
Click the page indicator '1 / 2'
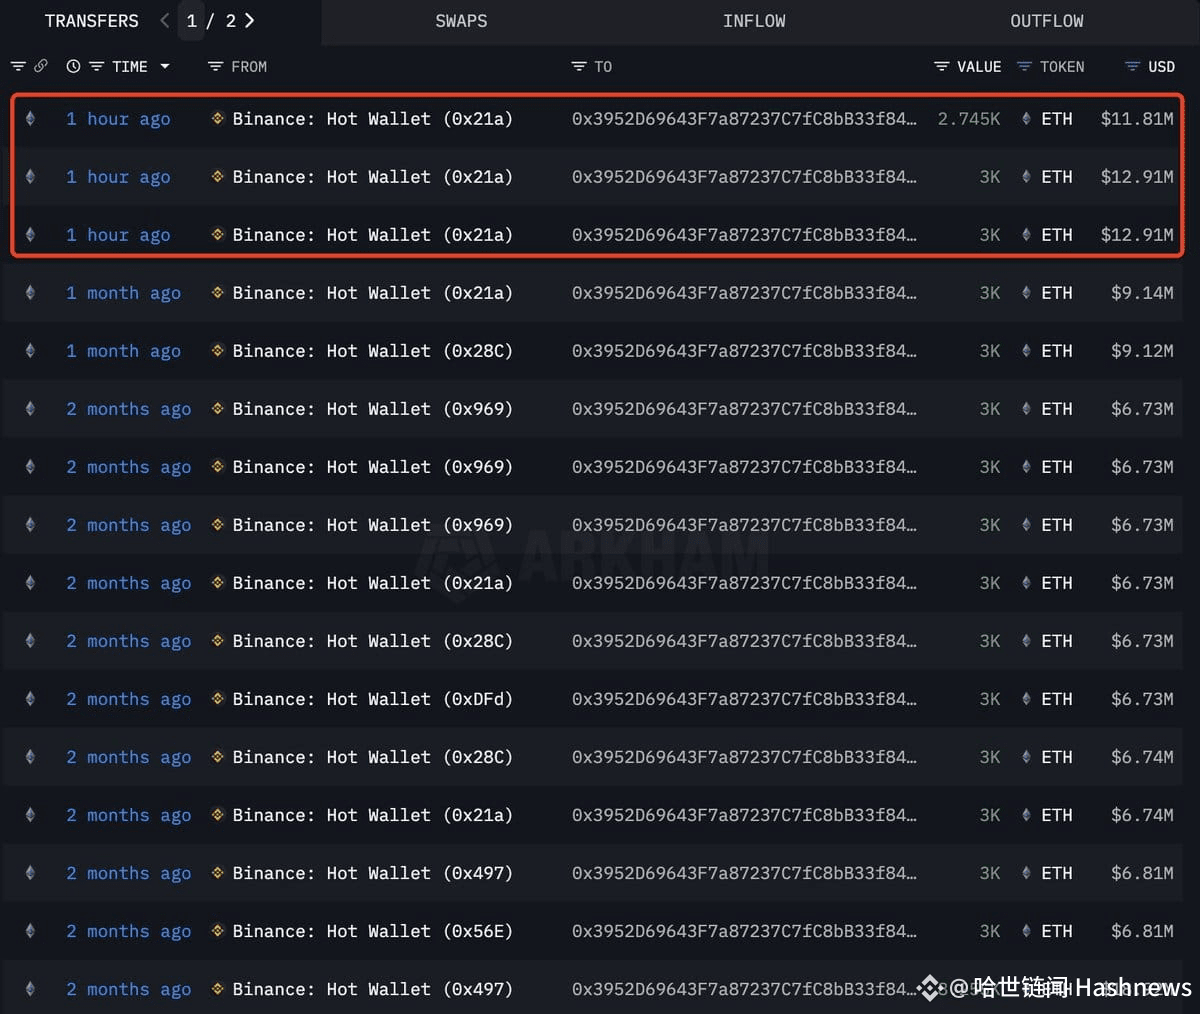211,21
